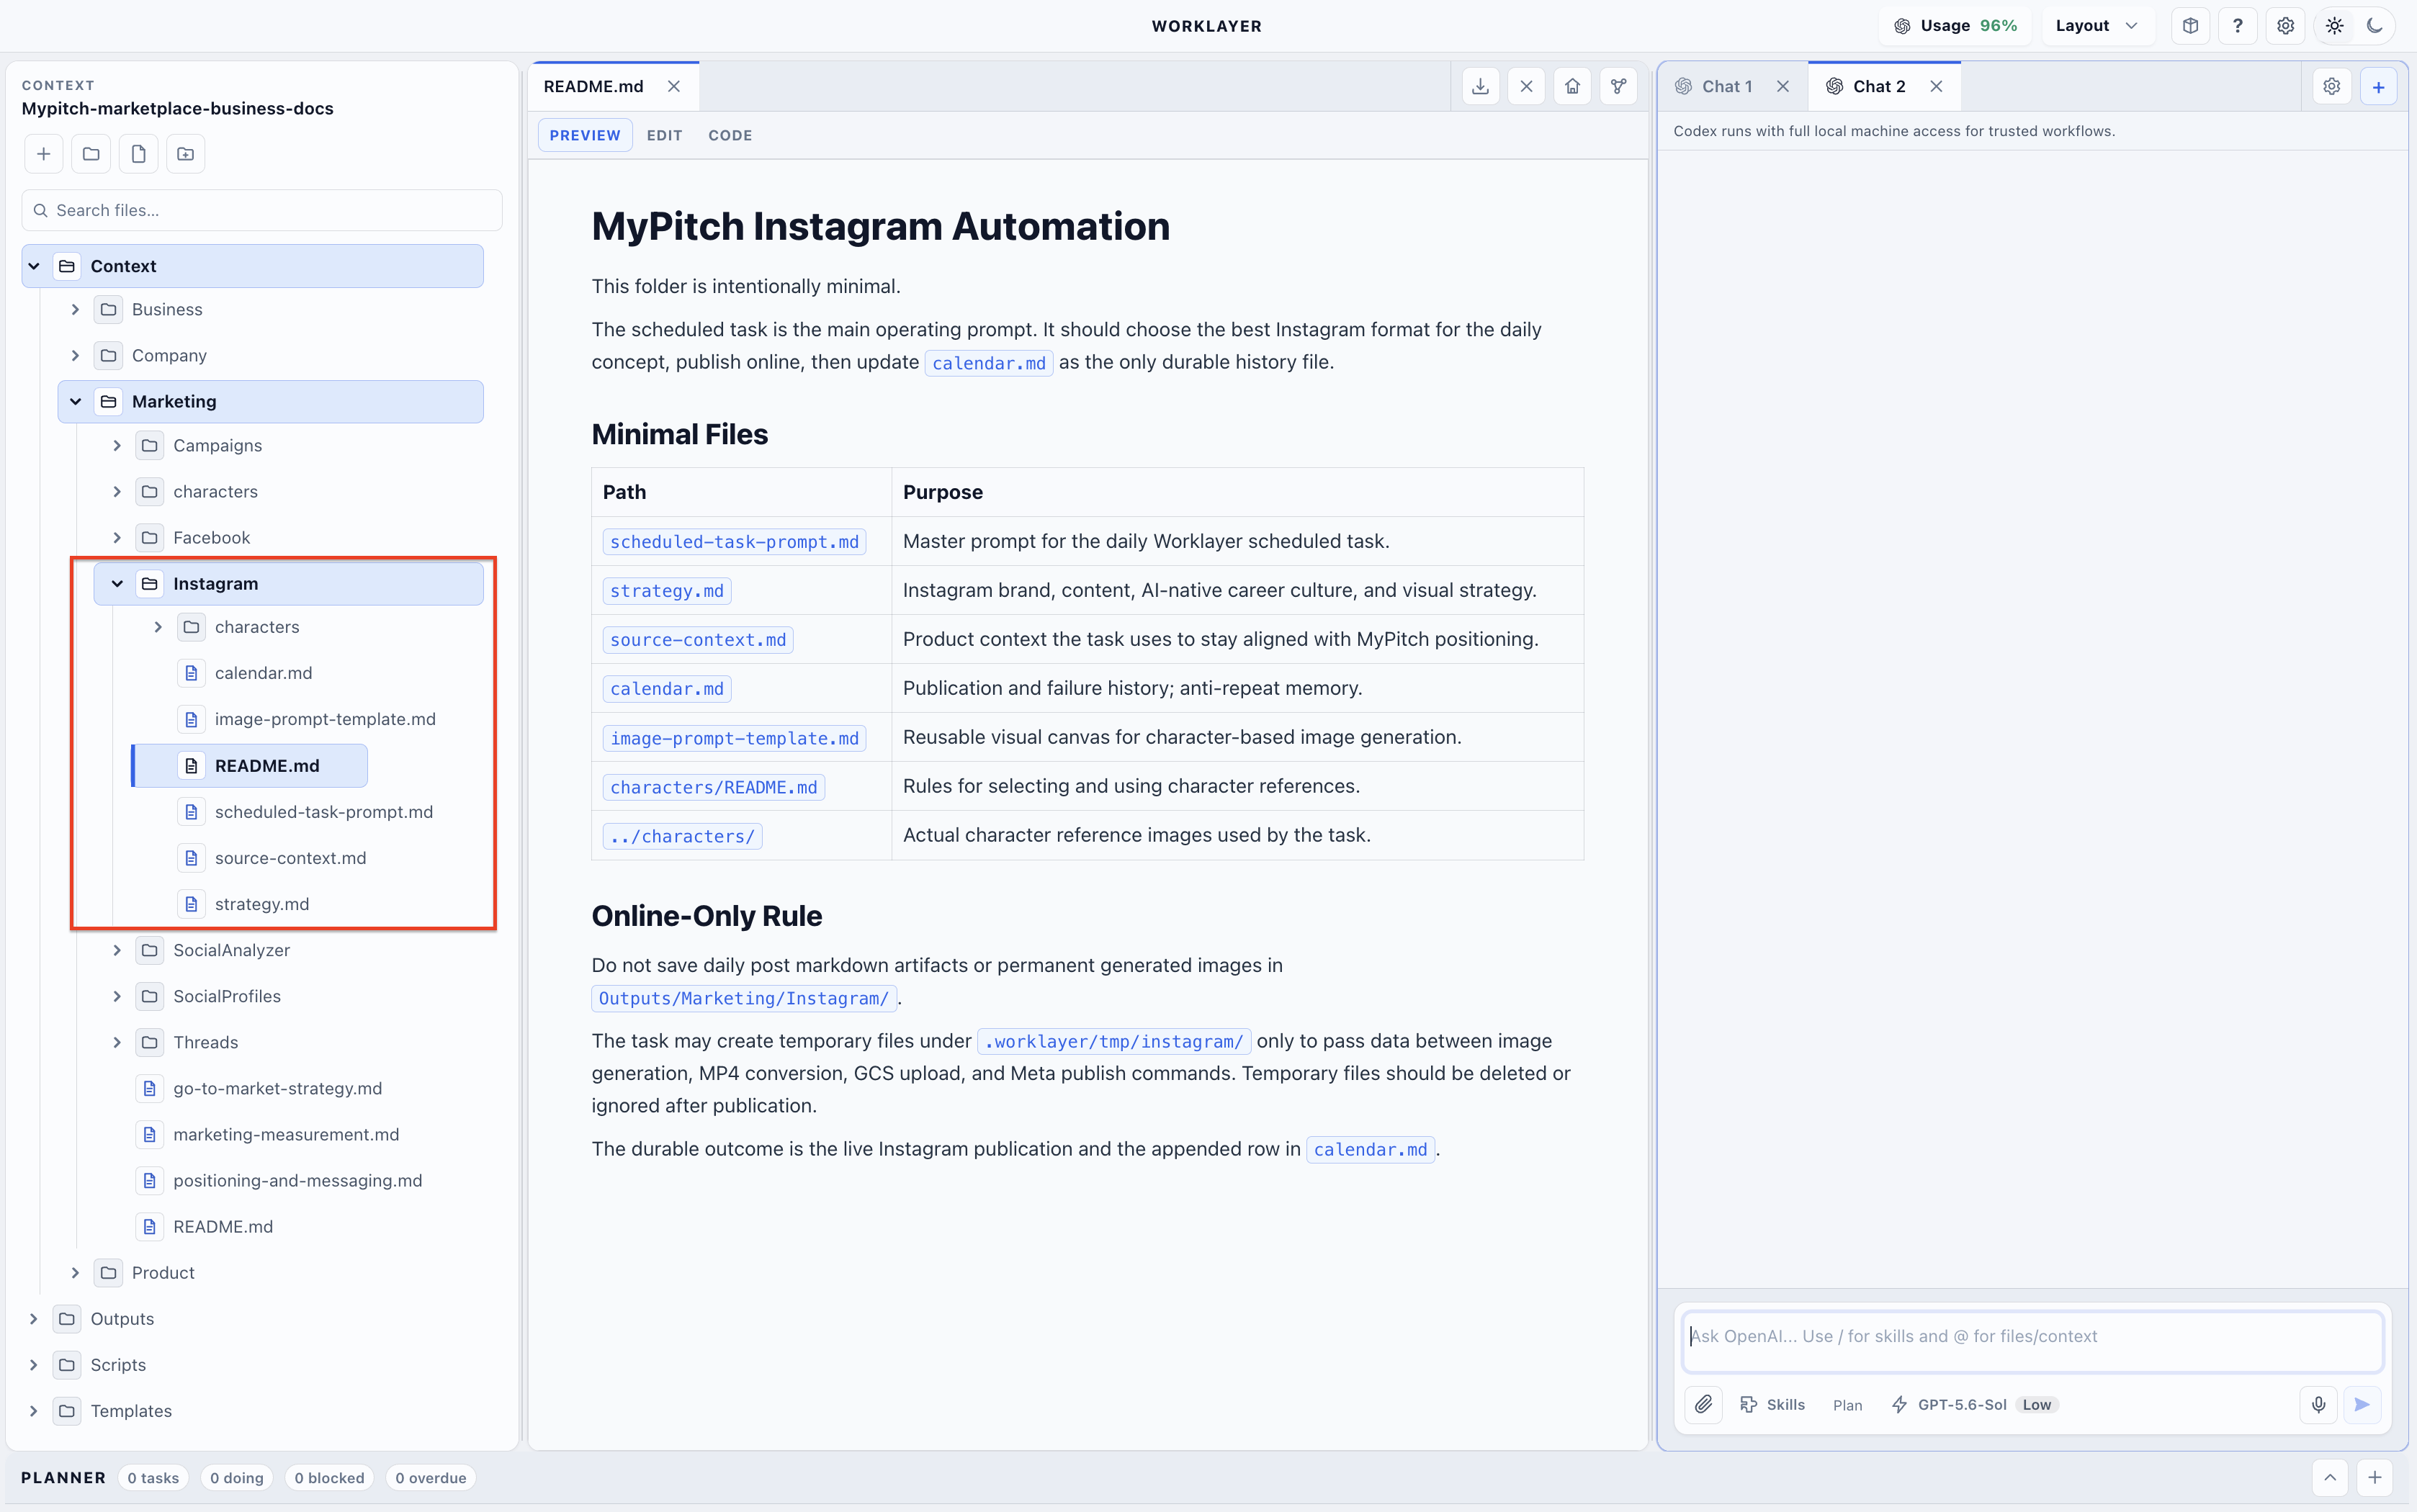
Task: Click the 0 tasks planner badge
Action: click(x=153, y=1478)
